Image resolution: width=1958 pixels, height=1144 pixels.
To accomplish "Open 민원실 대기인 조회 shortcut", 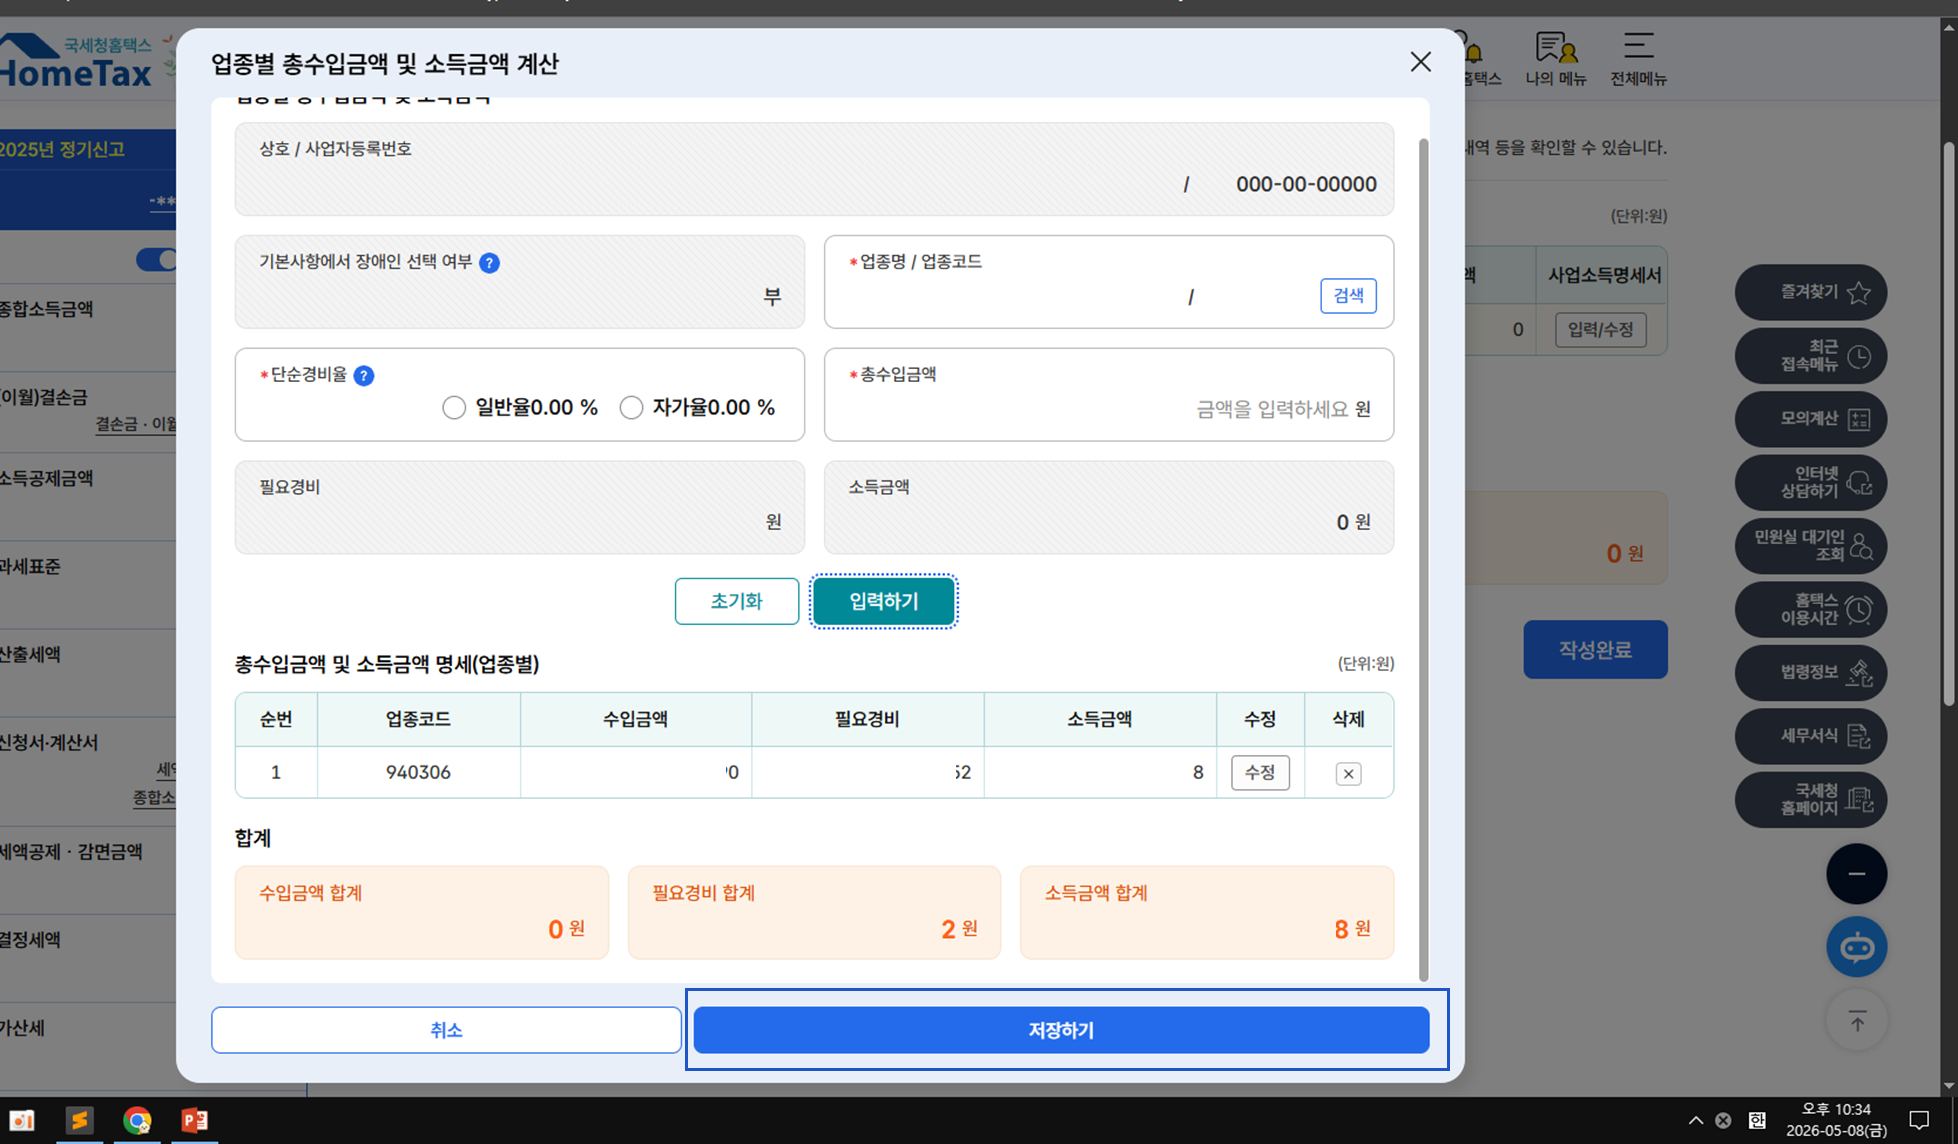I will 1811,546.
